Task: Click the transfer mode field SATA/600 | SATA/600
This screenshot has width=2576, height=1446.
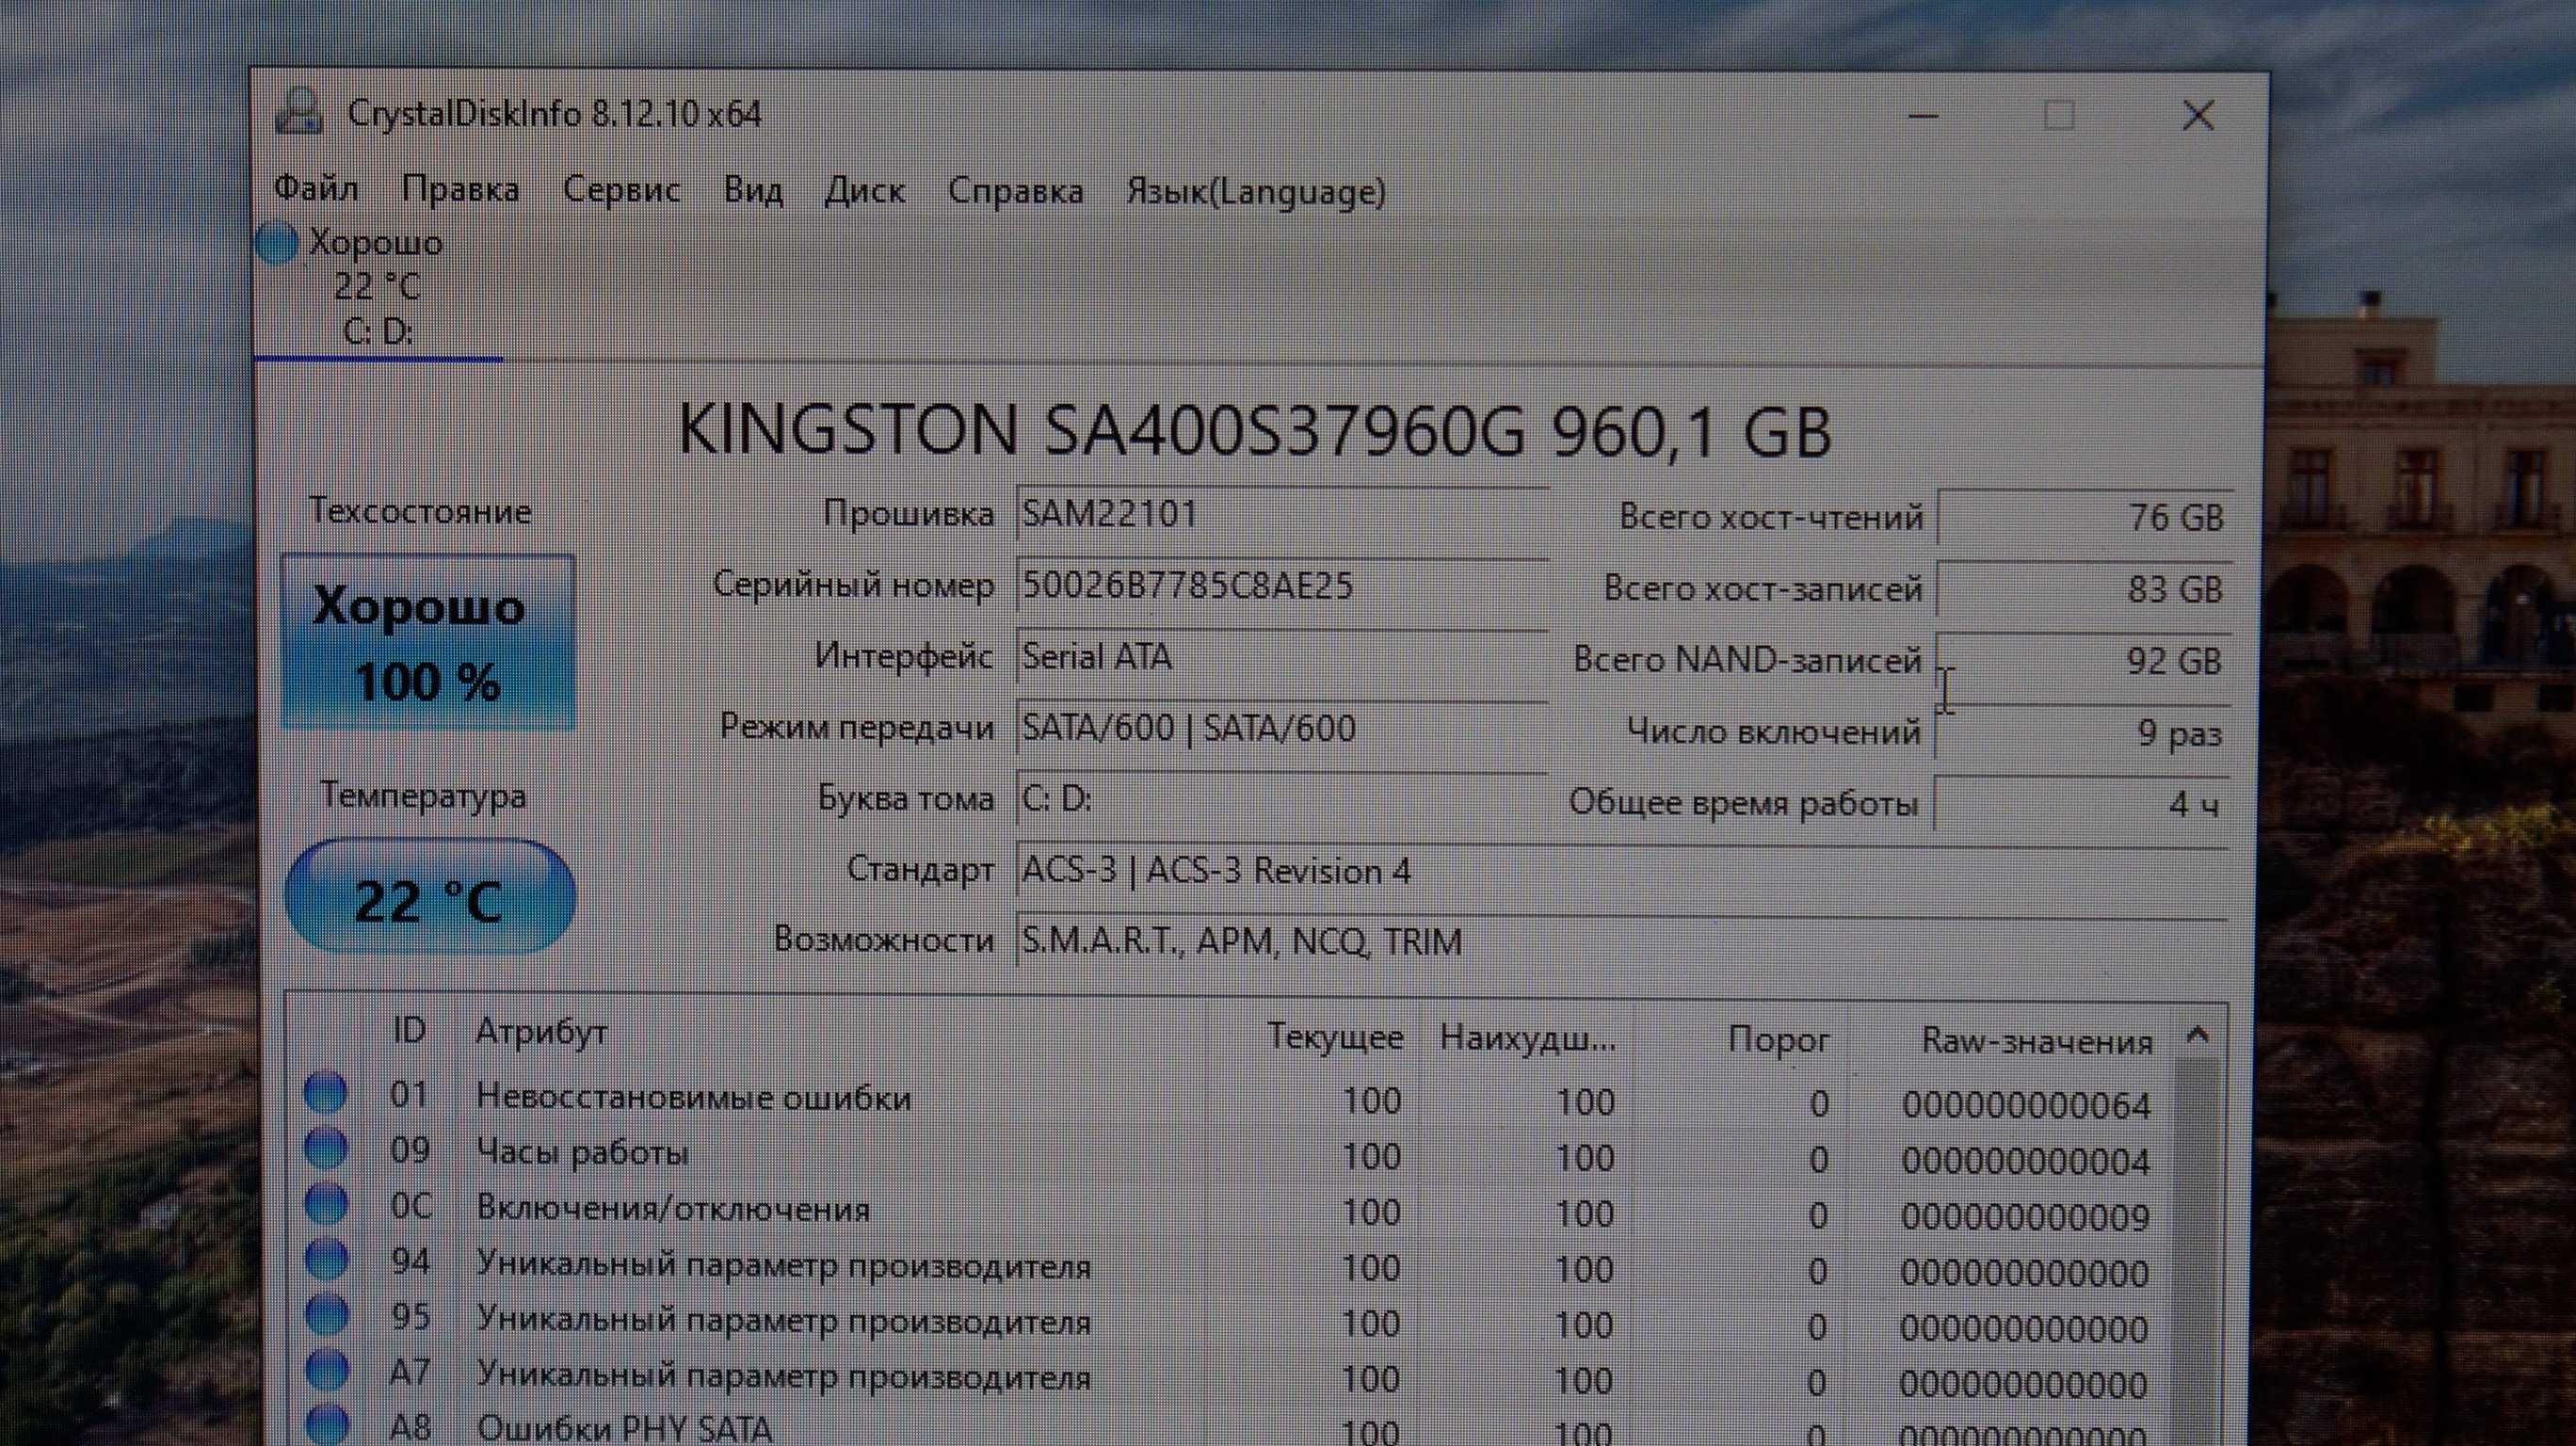Action: 1281,728
